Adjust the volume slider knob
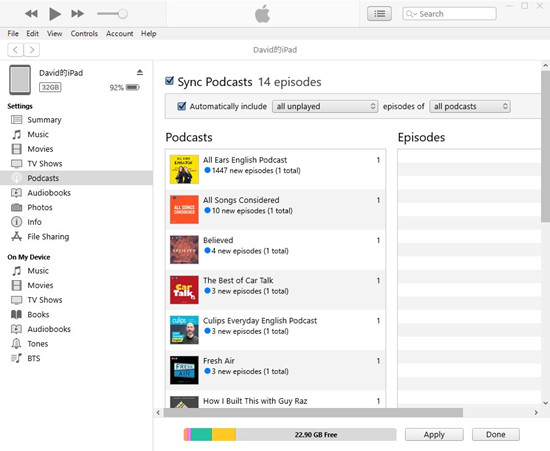This screenshot has width=550, height=451. click(123, 14)
